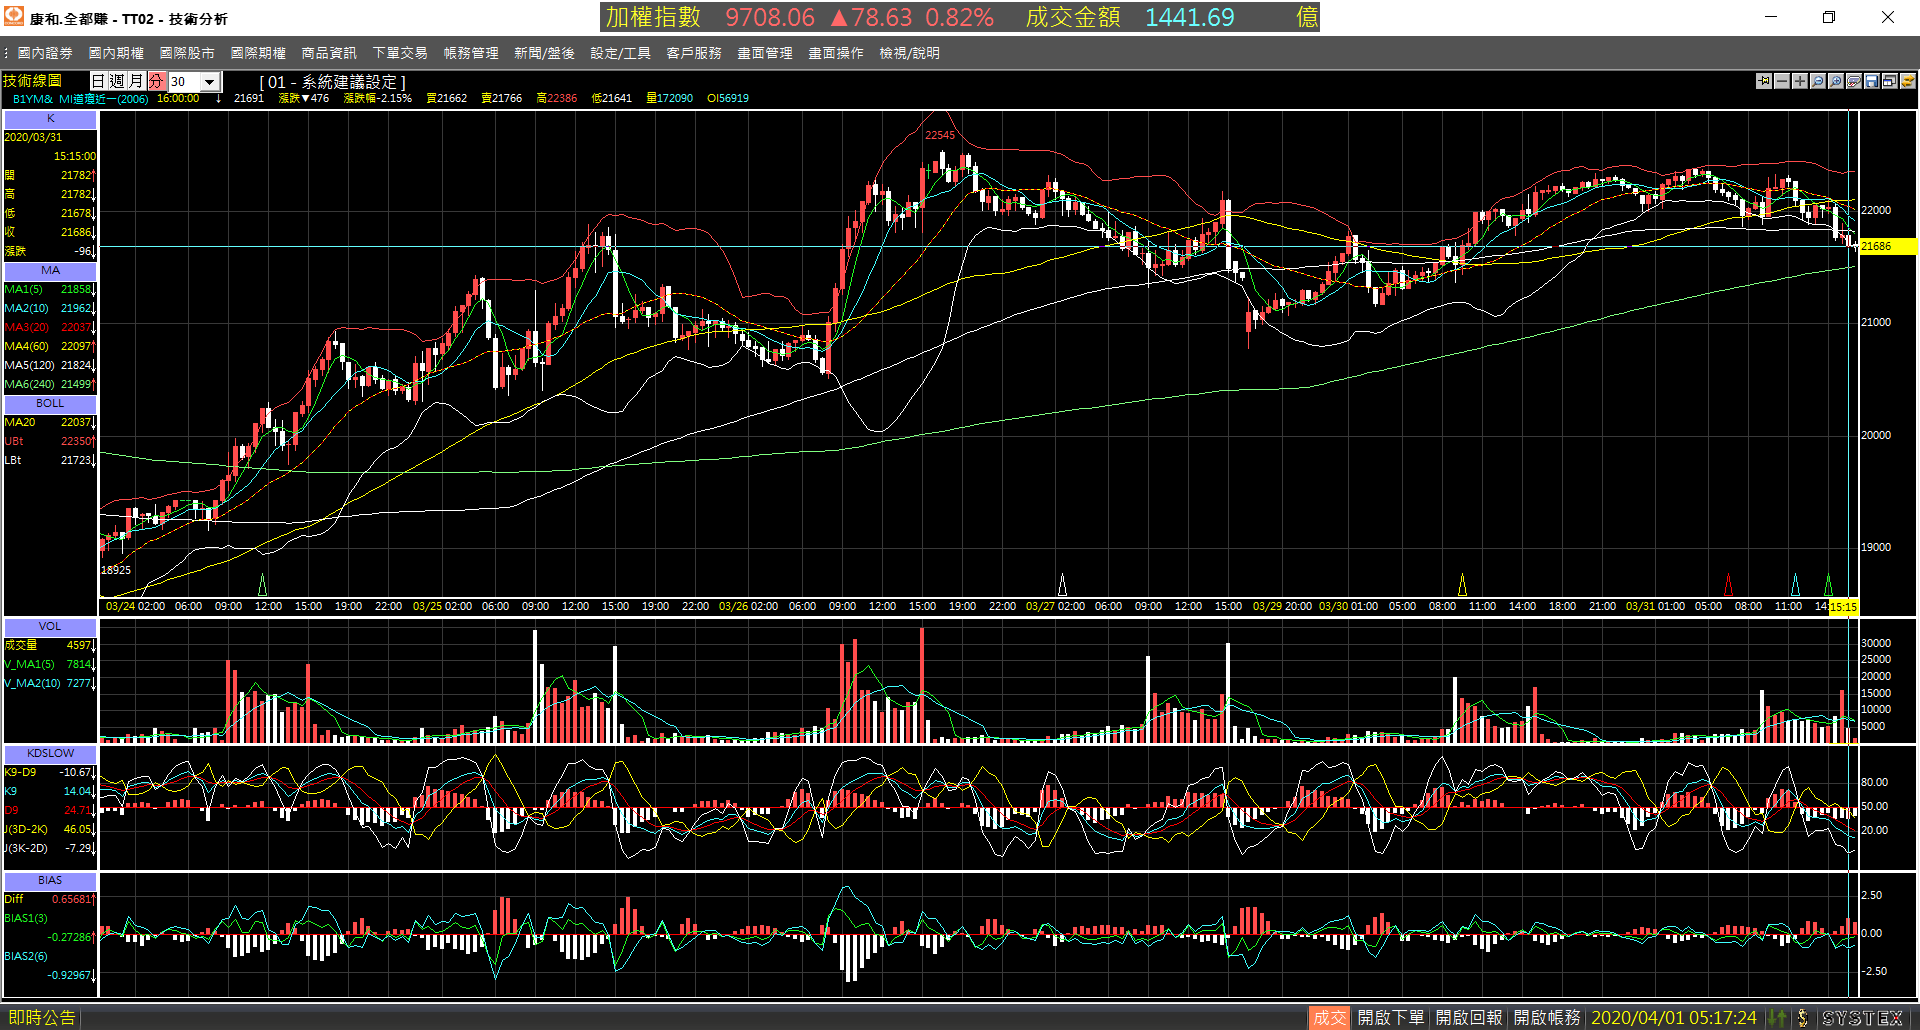Open the 設定/工具 menu

tap(620, 53)
